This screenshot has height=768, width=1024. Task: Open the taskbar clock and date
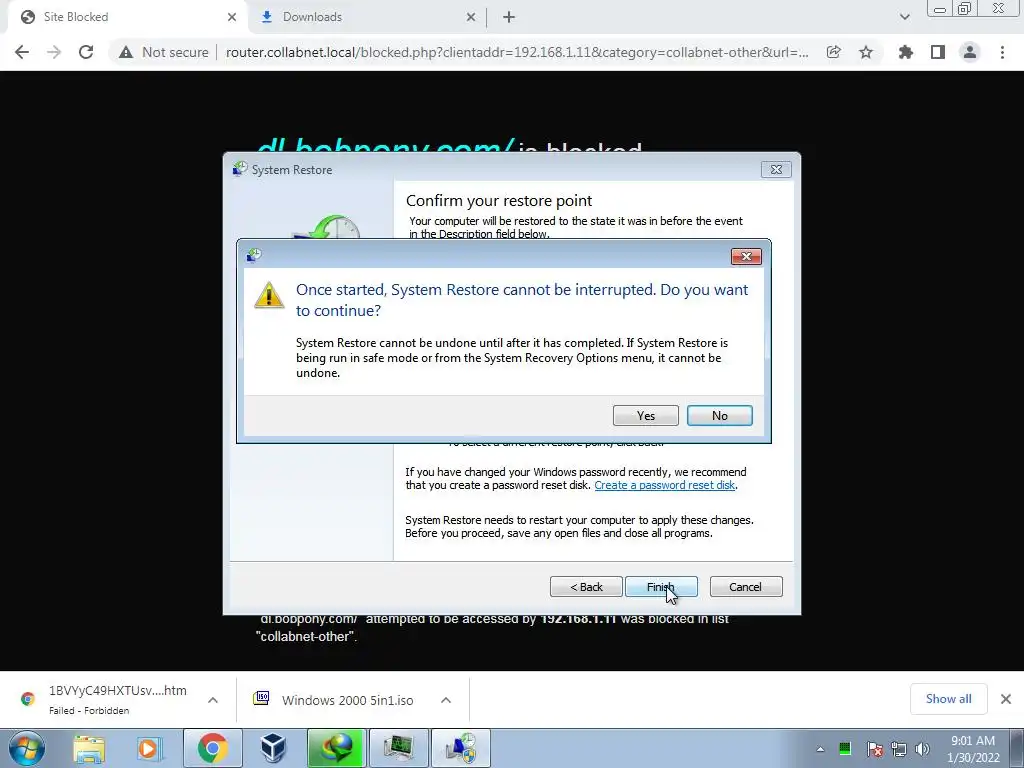click(973, 749)
